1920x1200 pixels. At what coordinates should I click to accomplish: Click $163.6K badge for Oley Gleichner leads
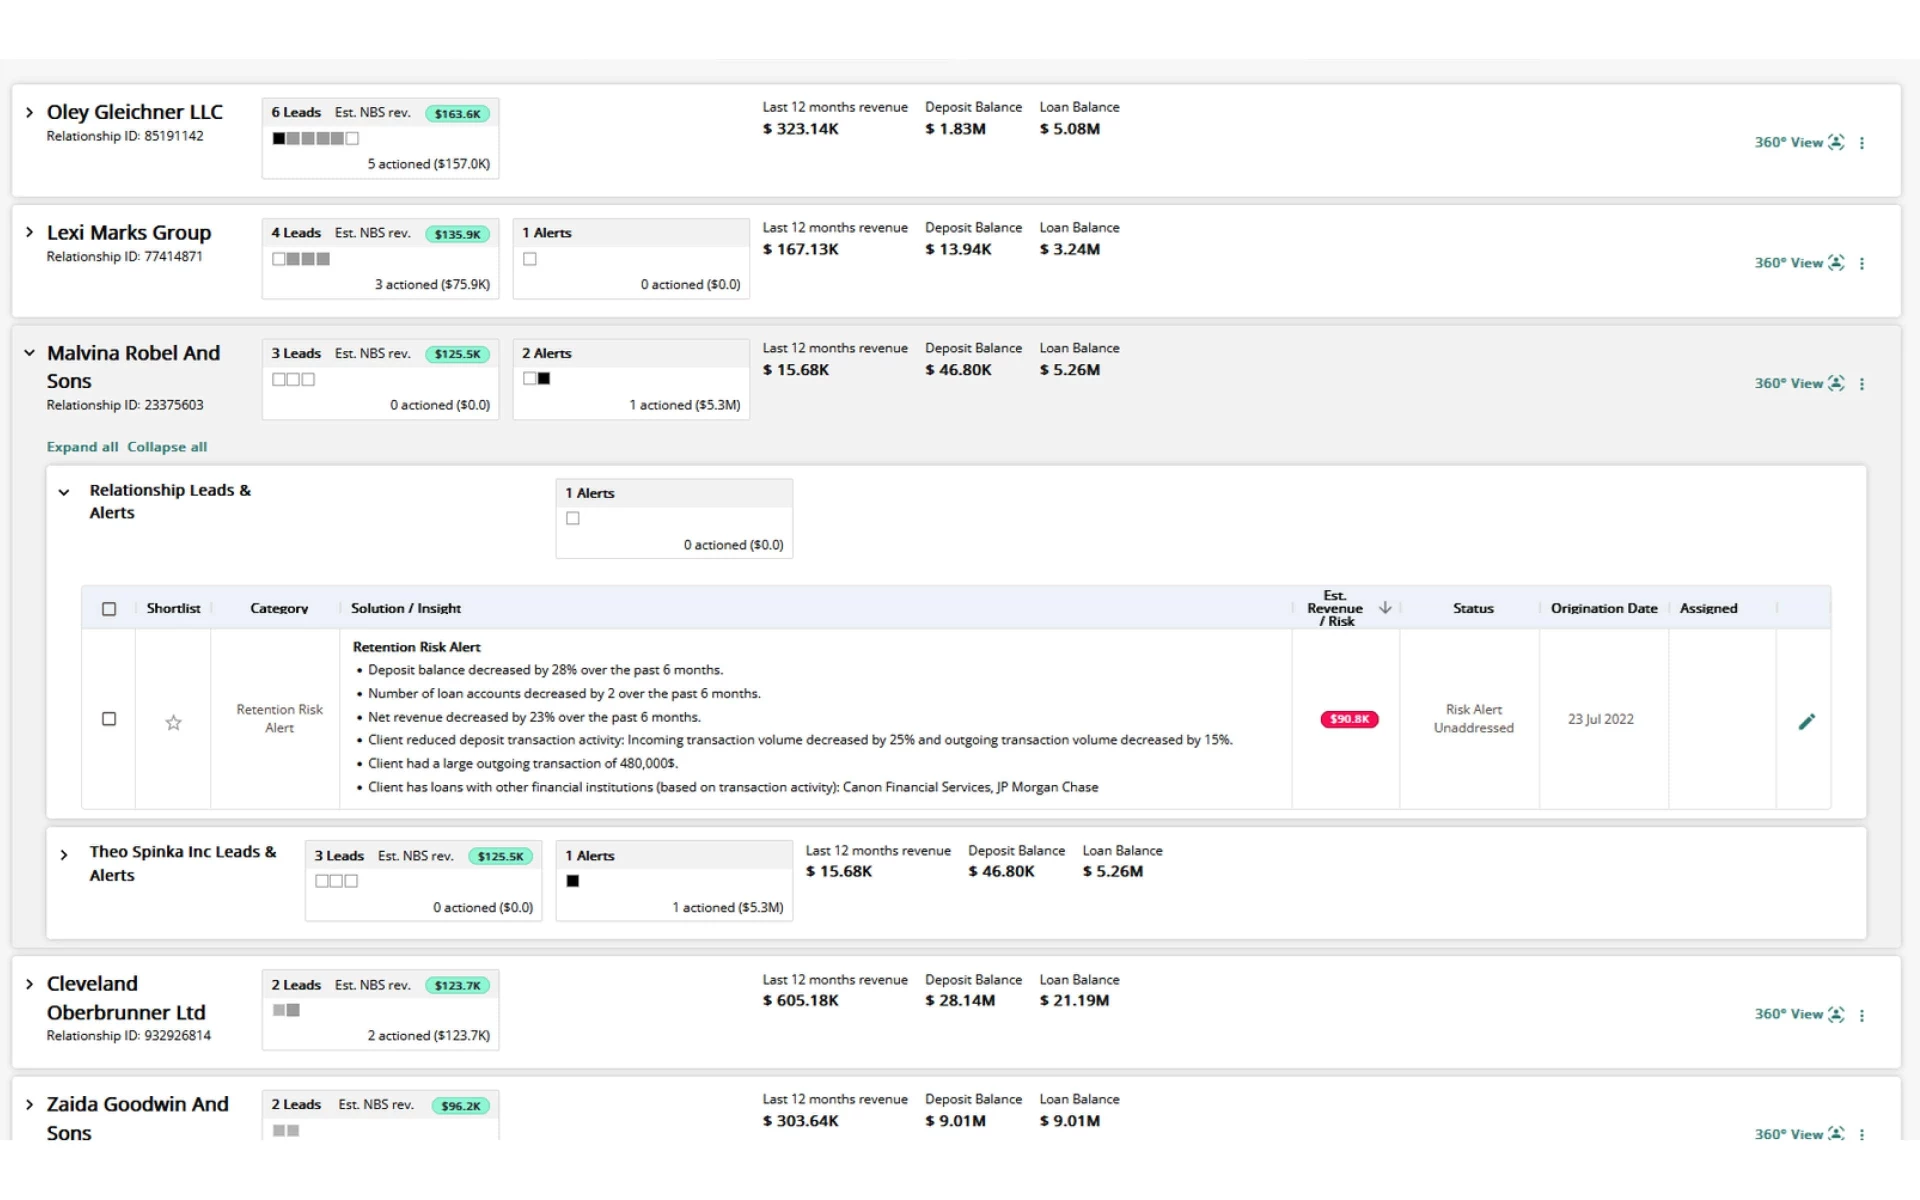pos(457,114)
